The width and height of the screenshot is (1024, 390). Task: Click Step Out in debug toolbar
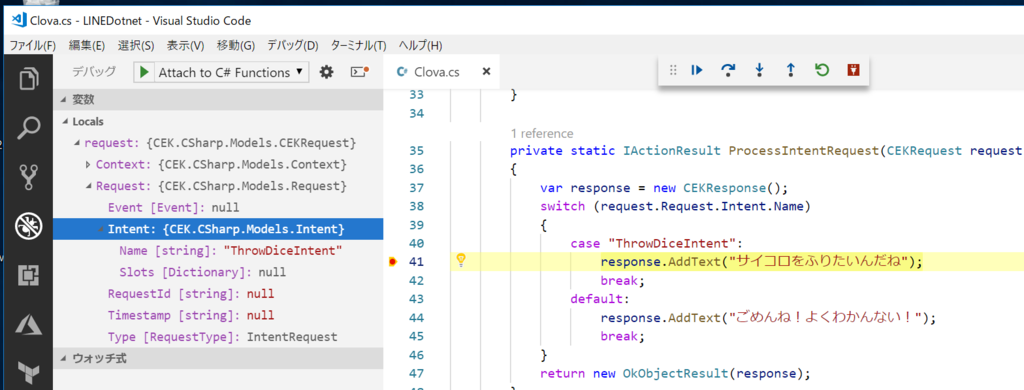[790, 70]
